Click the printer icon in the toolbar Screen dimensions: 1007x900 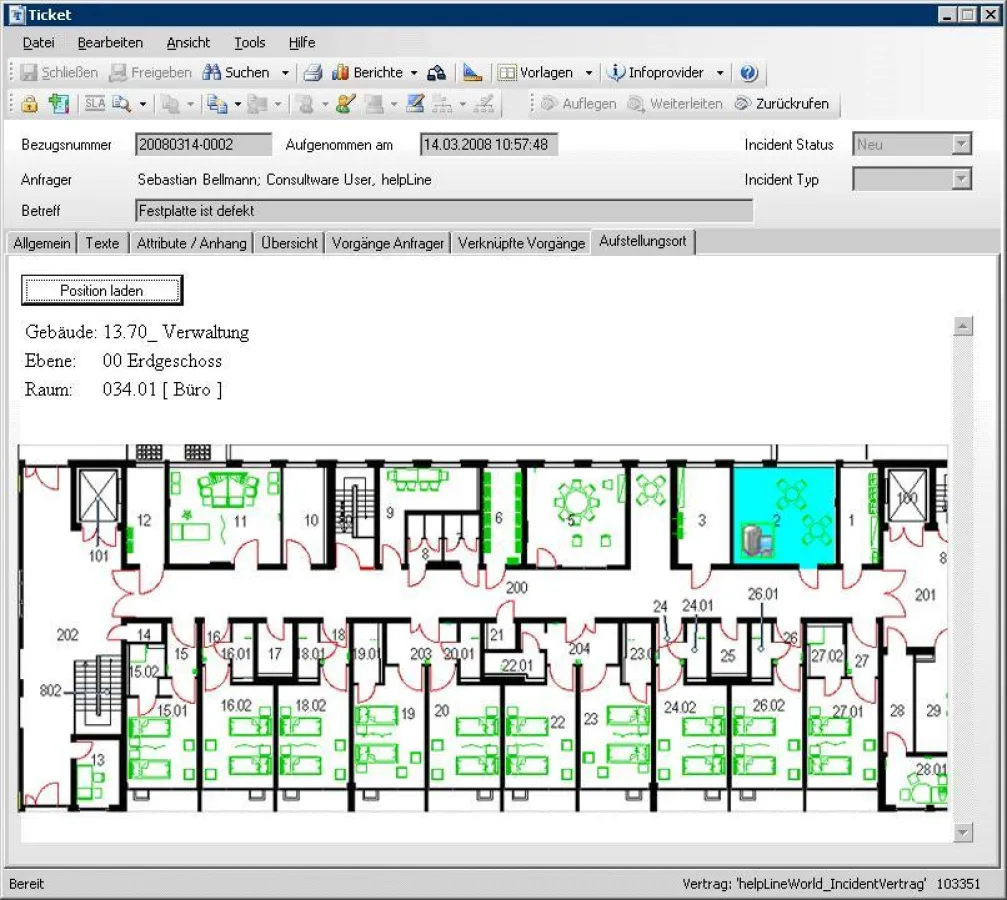pos(313,73)
